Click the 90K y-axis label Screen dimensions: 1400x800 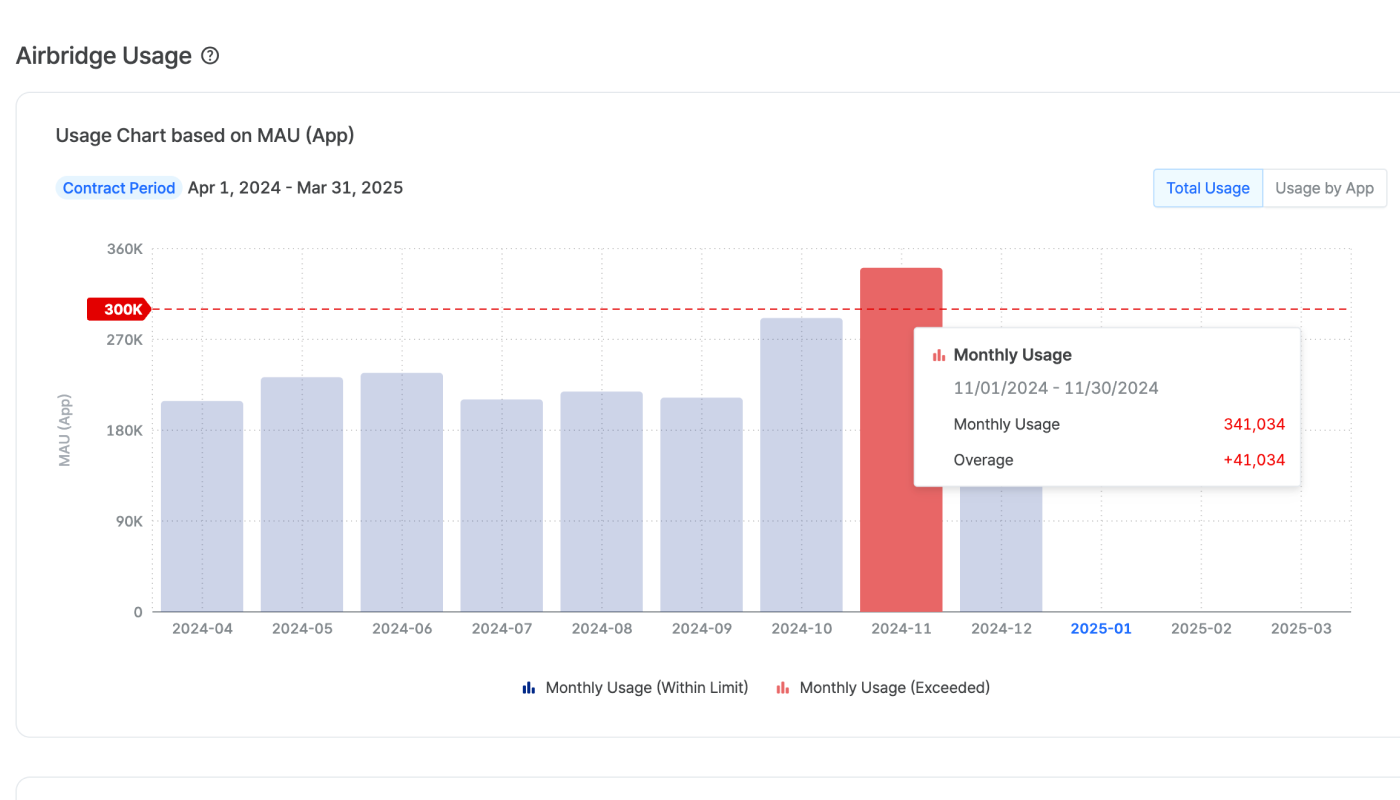pos(129,521)
